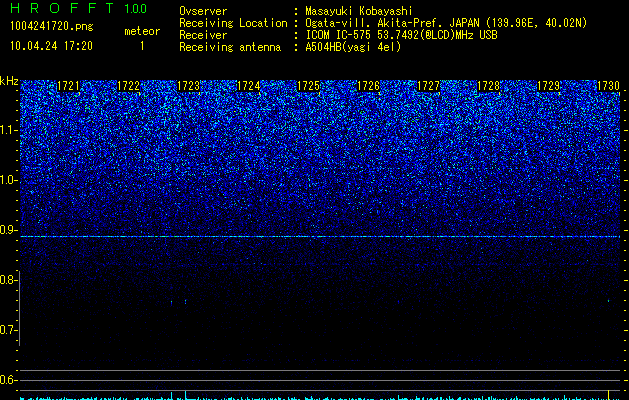Click the 1727 time marker
The image size is (629, 400).
click(428, 86)
